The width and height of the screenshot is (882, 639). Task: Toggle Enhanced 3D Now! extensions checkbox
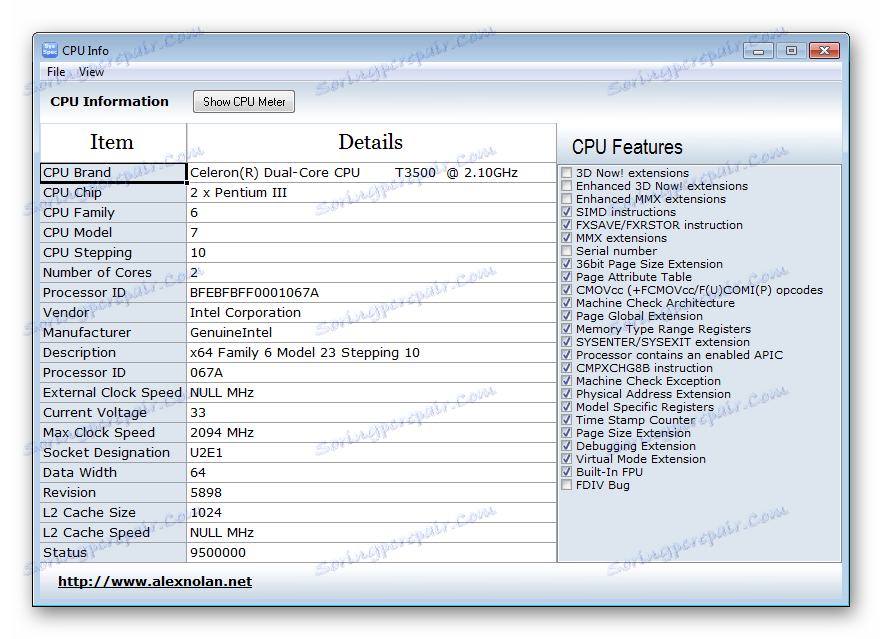566,186
